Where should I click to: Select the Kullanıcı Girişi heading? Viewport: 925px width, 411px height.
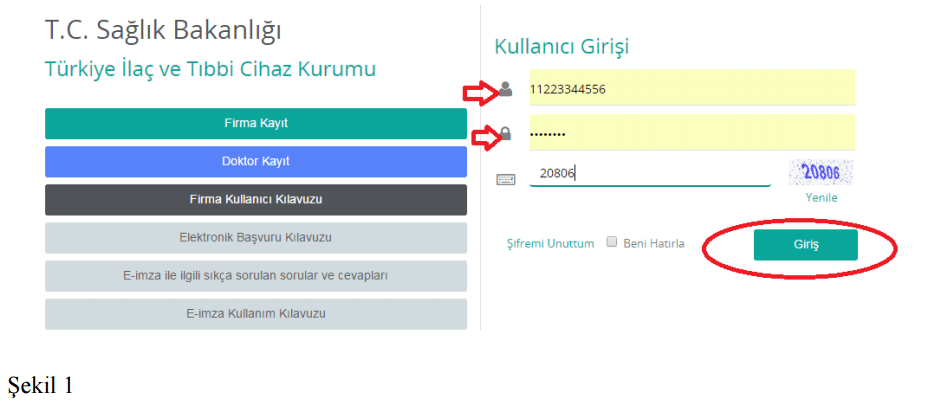tap(562, 46)
